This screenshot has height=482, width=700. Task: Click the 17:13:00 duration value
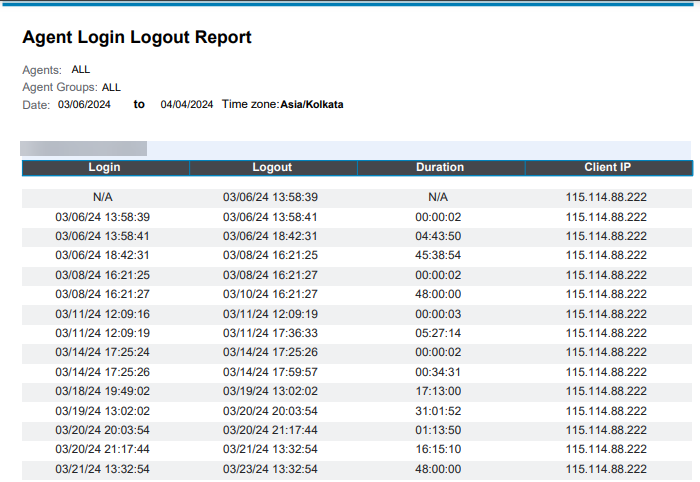(438, 391)
